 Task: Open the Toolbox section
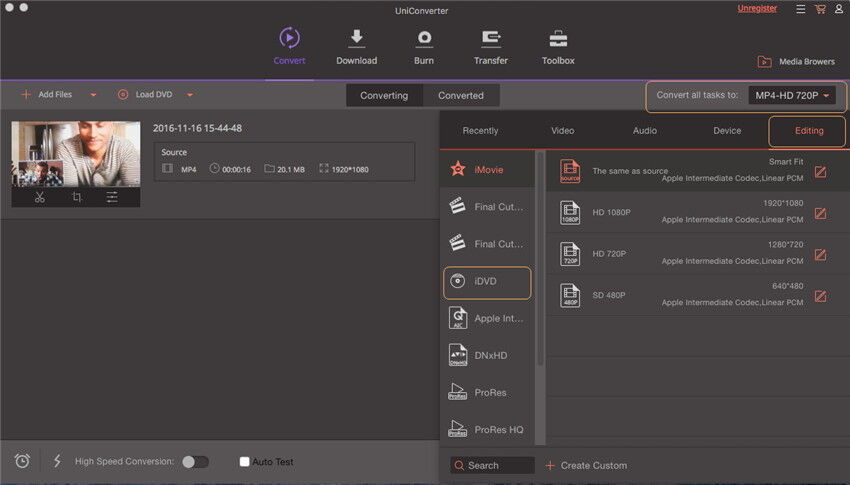[x=558, y=47]
